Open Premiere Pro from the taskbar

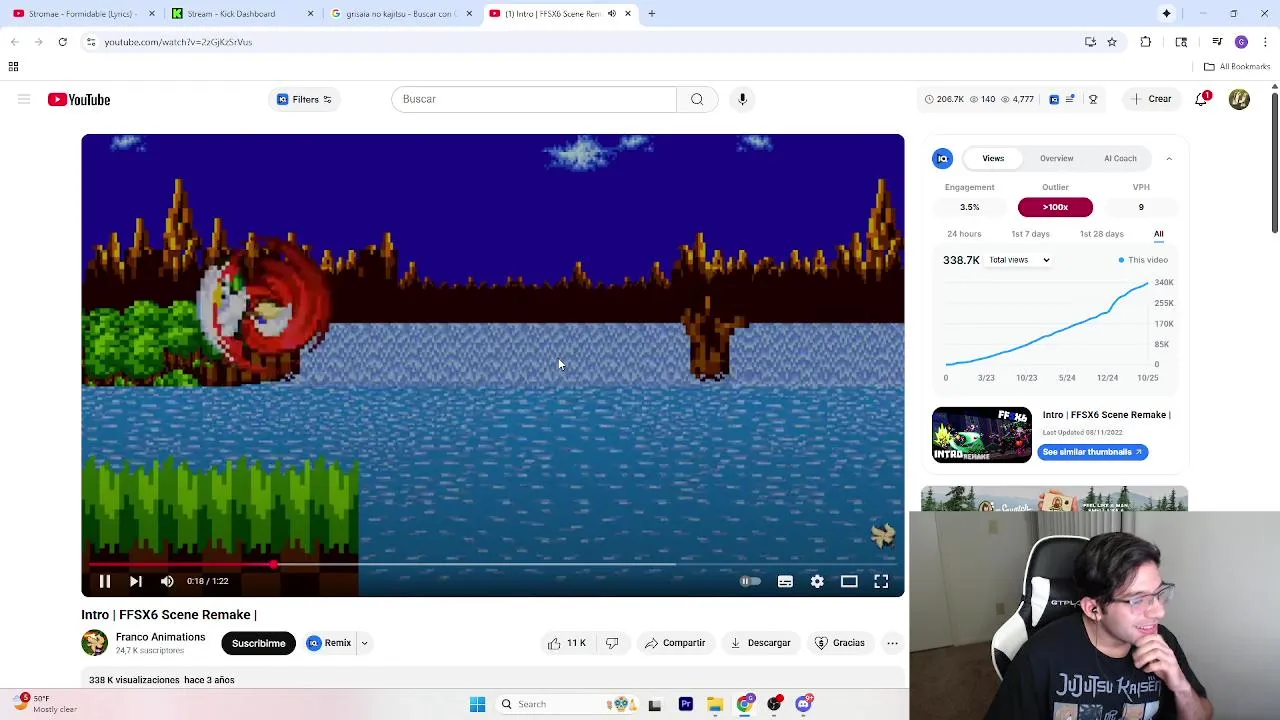pyautogui.click(x=686, y=704)
